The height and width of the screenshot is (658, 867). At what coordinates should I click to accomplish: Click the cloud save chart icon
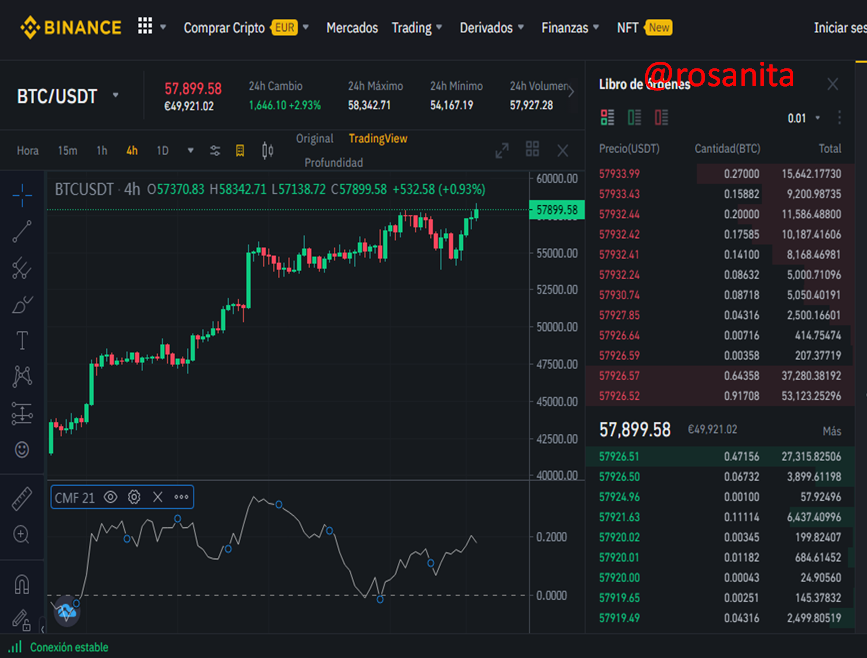click(x=66, y=611)
